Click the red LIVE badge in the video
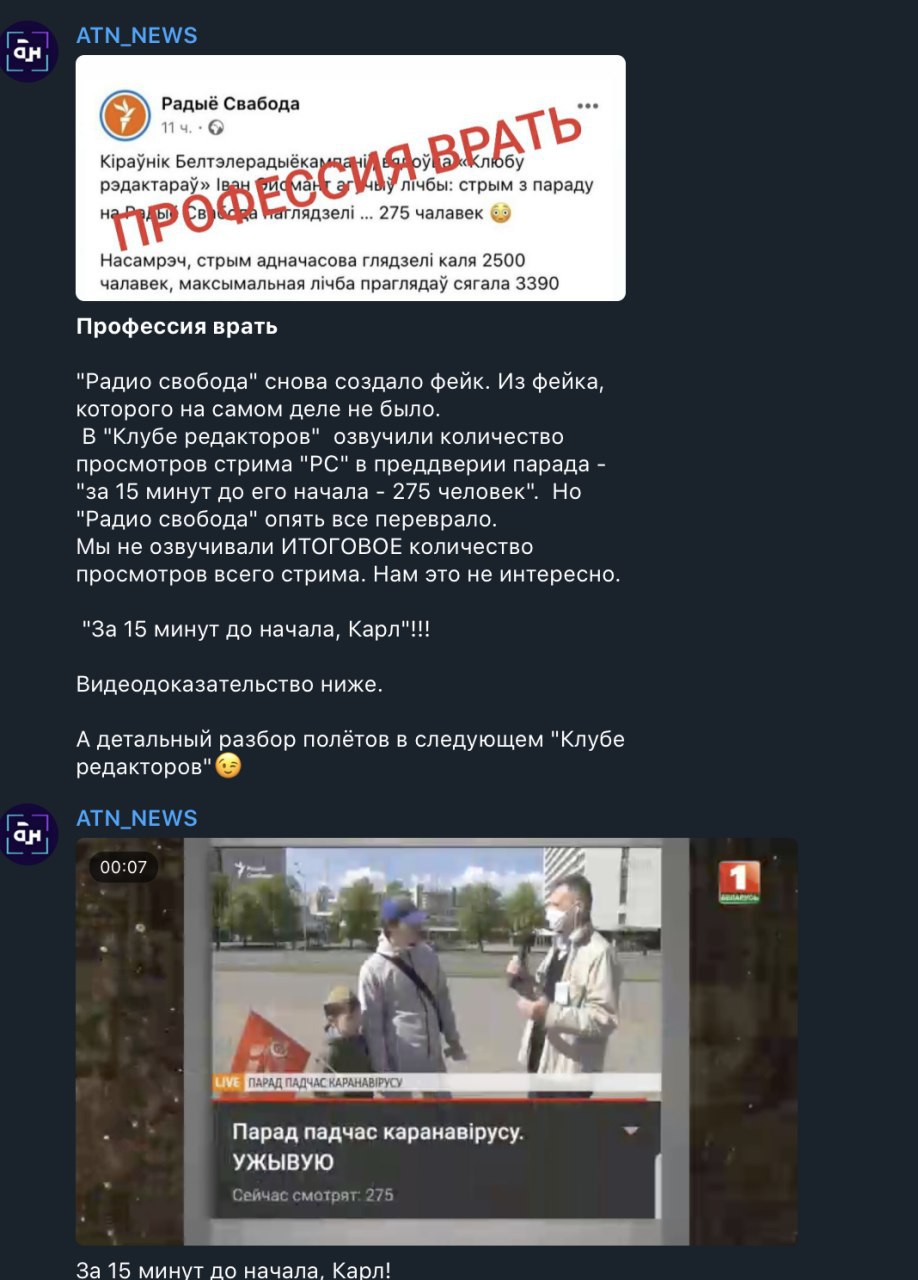This screenshot has width=918, height=1280. [x=226, y=1082]
